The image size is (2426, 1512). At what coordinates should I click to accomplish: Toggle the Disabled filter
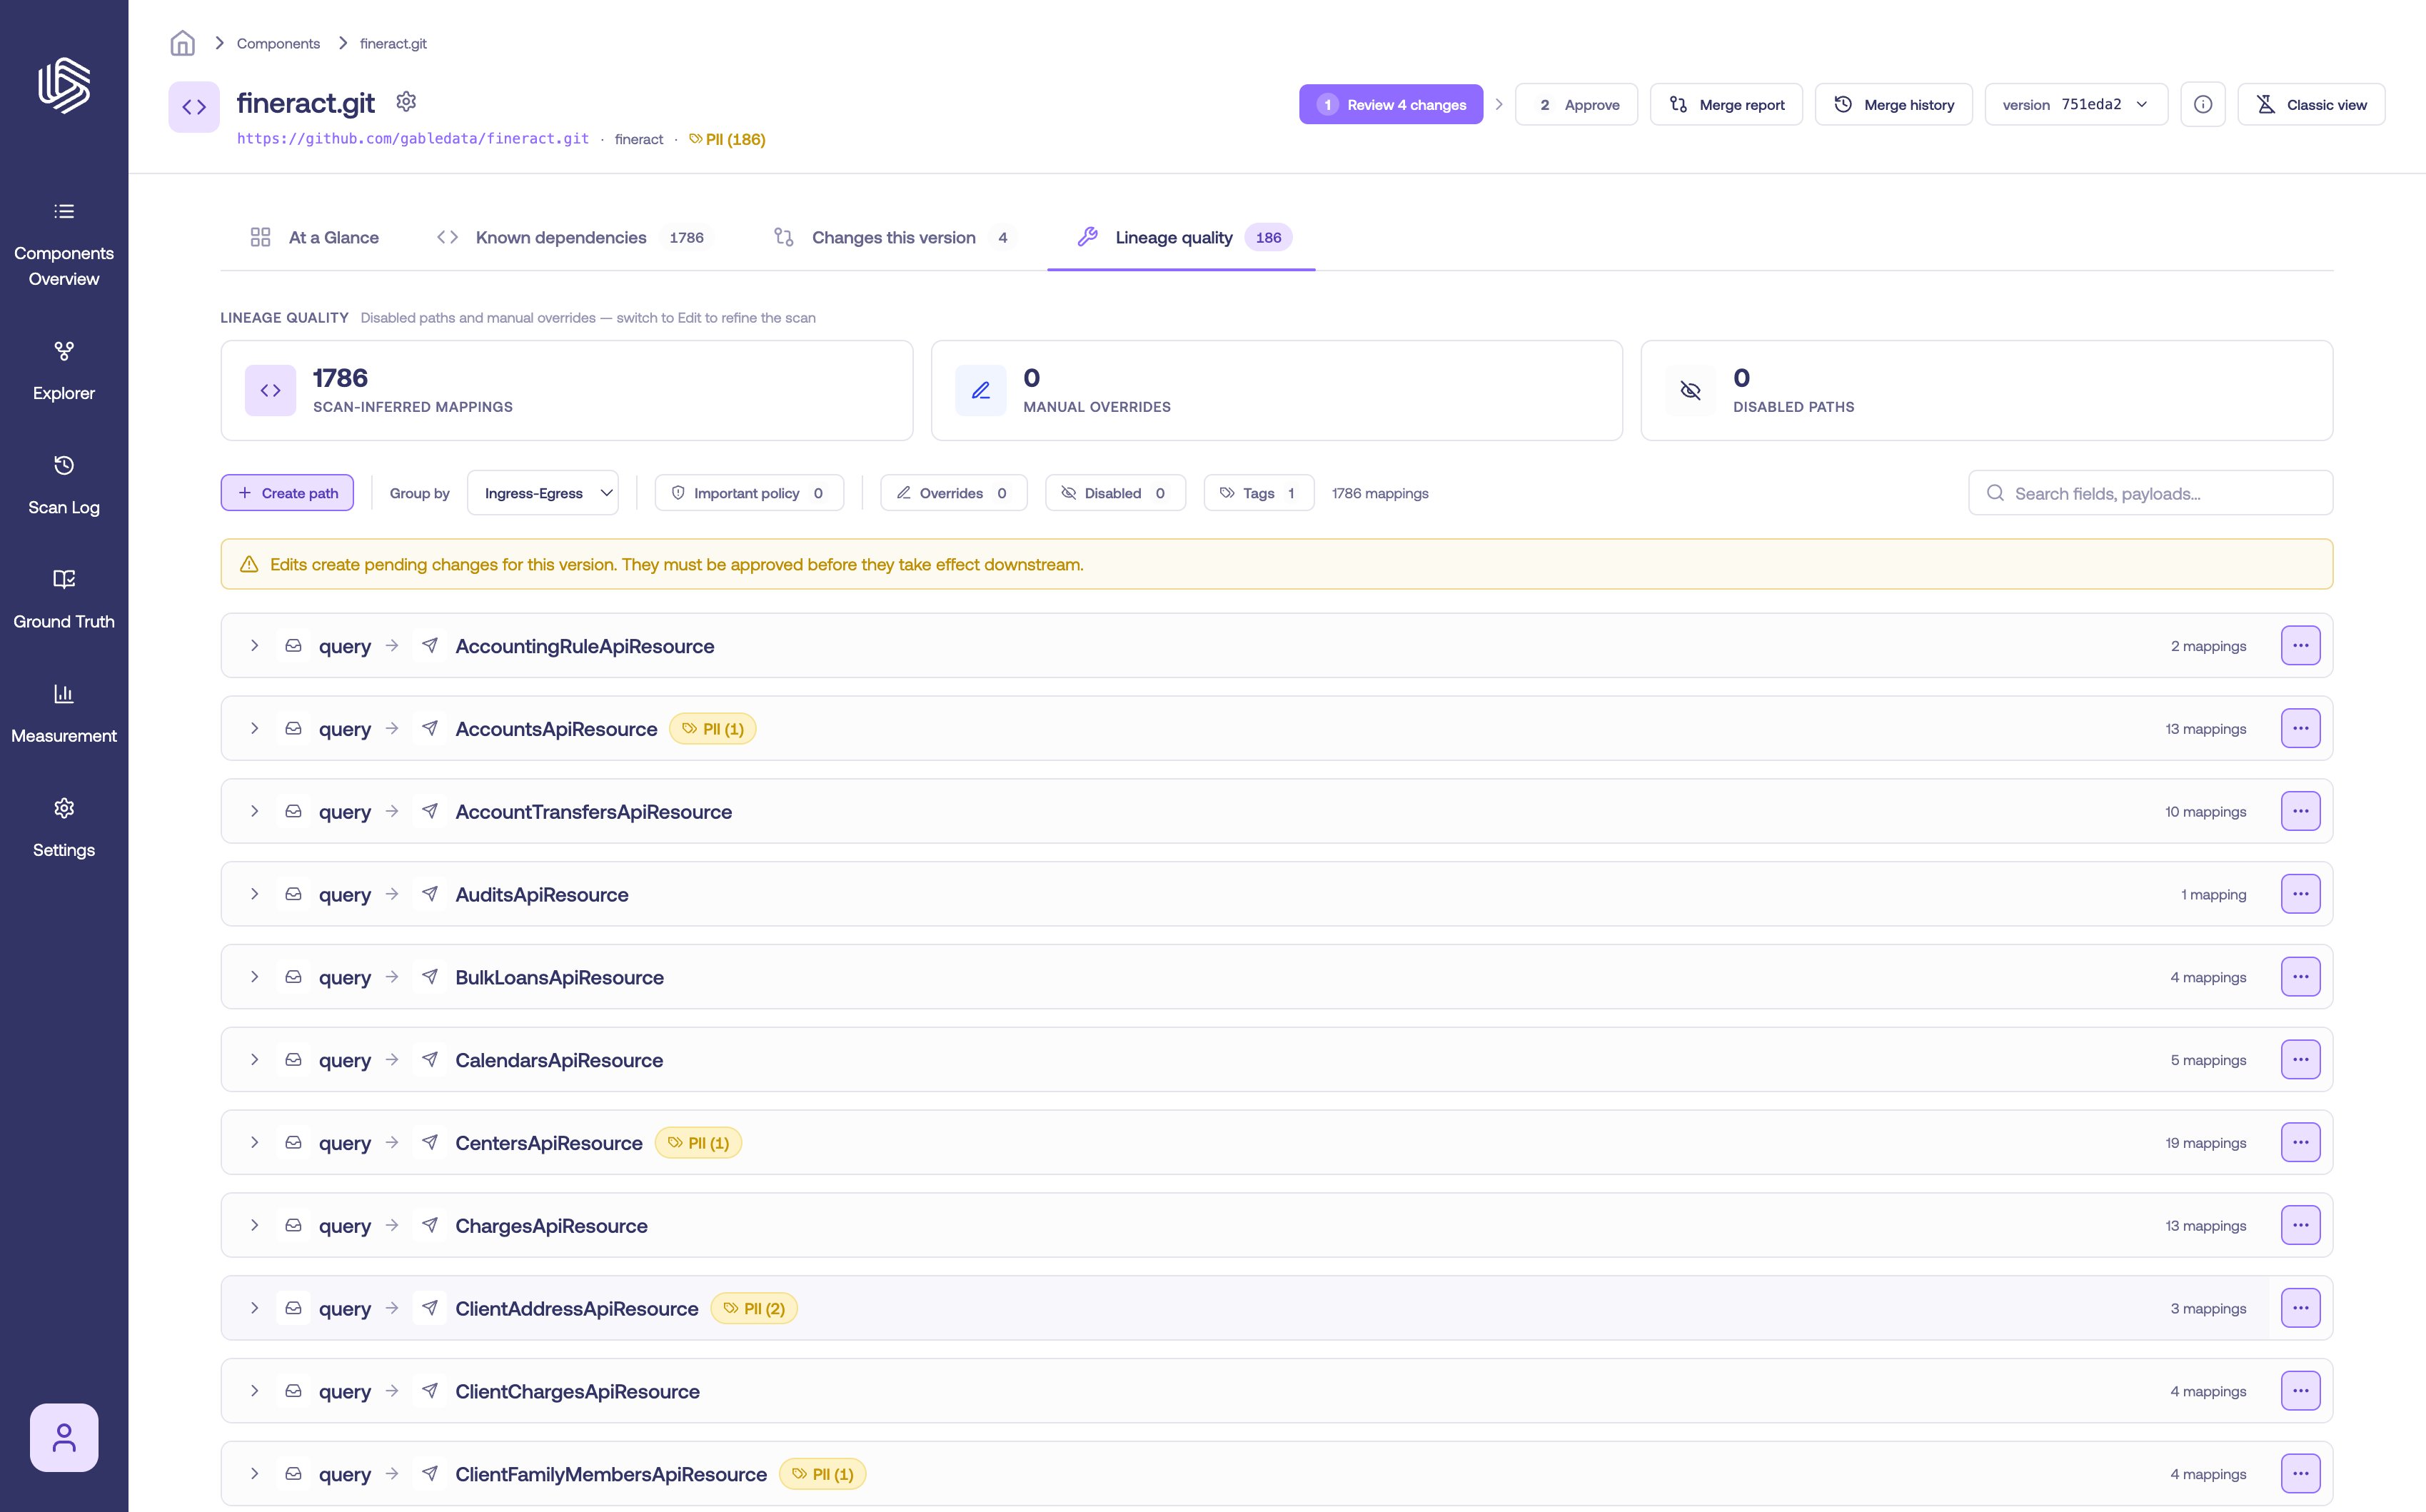[1115, 493]
